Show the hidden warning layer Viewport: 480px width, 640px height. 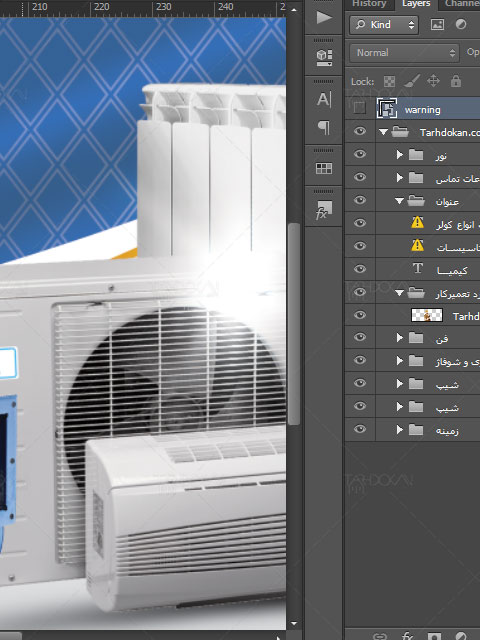pos(360,108)
